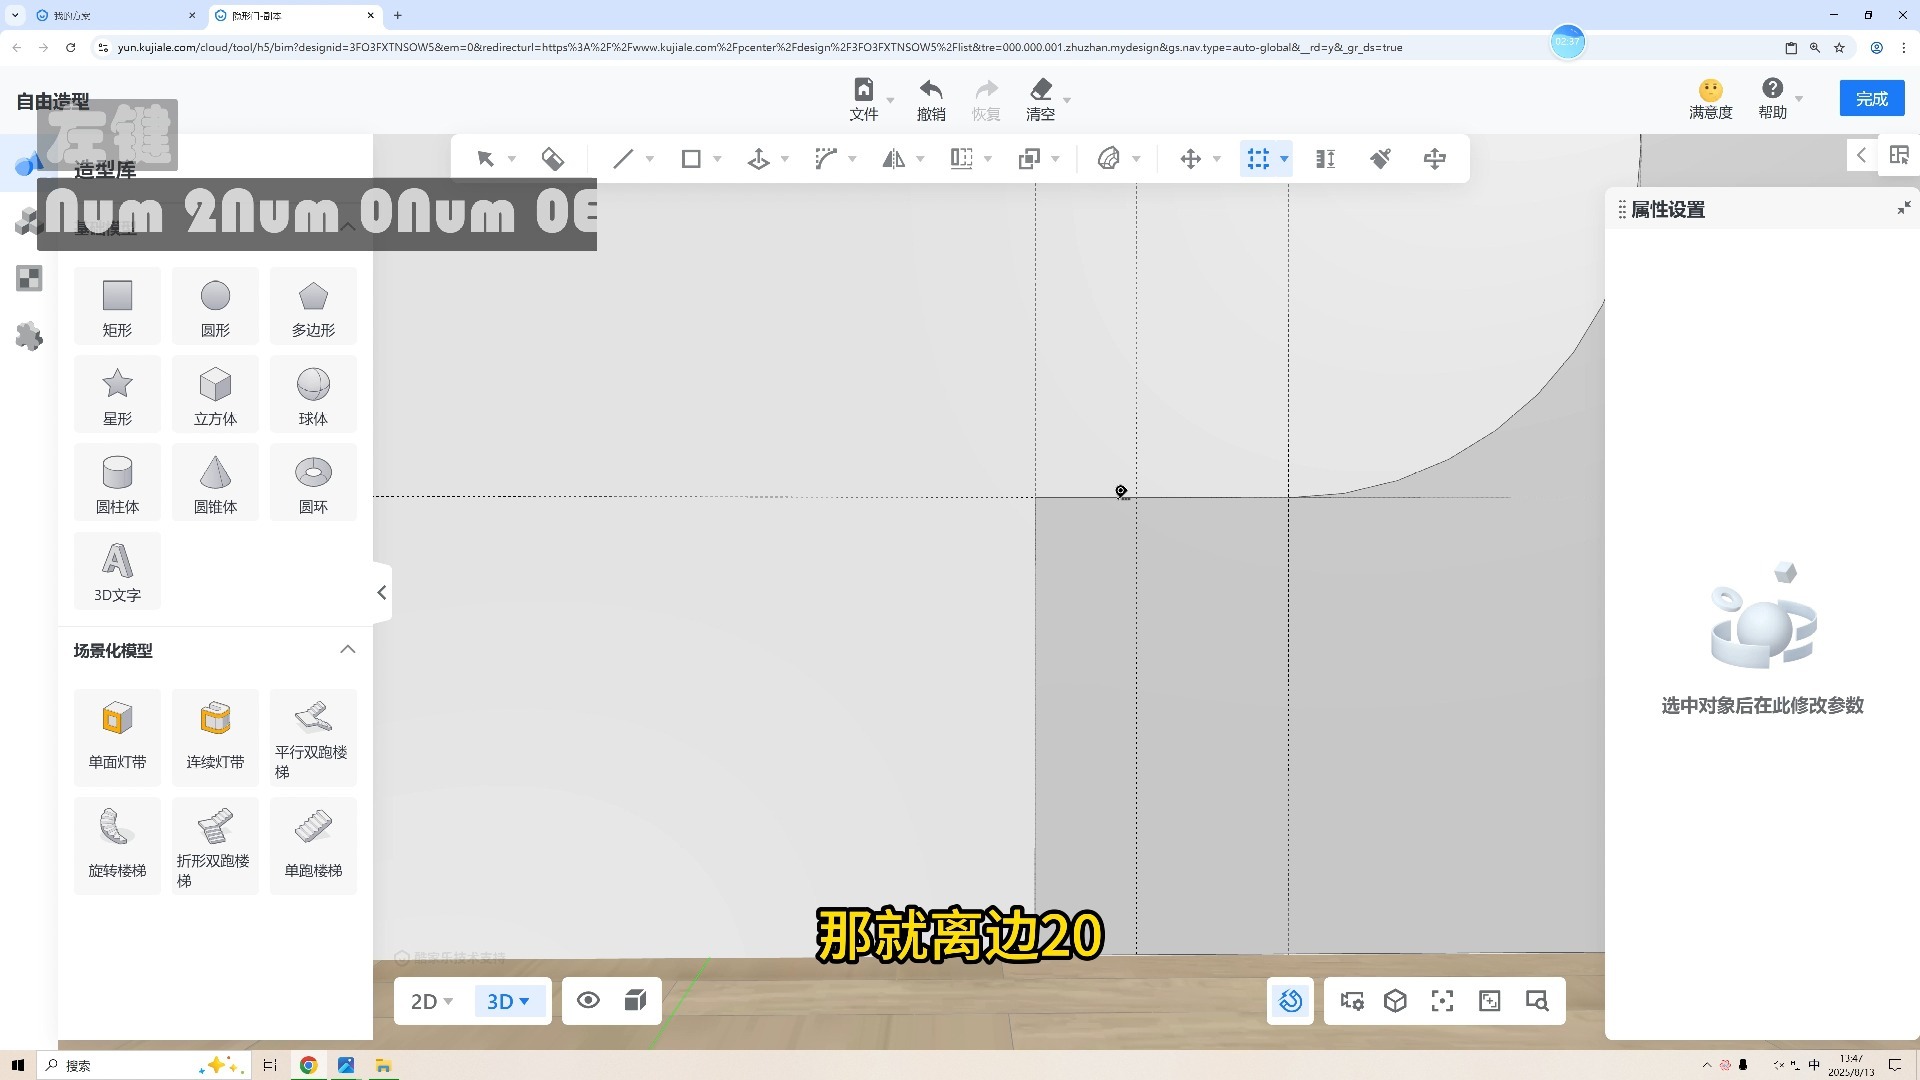Viewport: 1920px width, 1080px height.
Task: Select the rectangle drawing tool
Action: pyautogui.click(x=691, y=159)
